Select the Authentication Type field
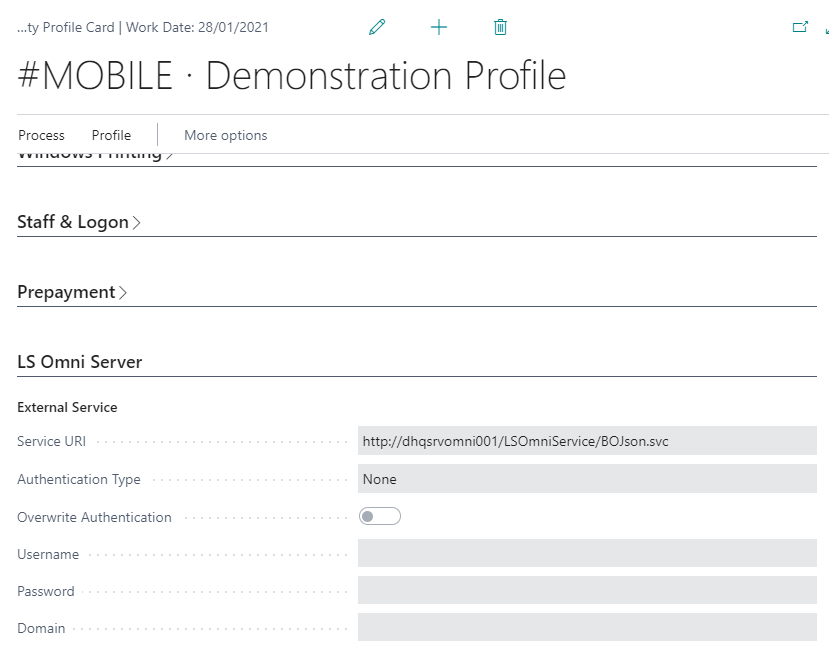Viewport: 829px width, 657px height. pos(587,479)
